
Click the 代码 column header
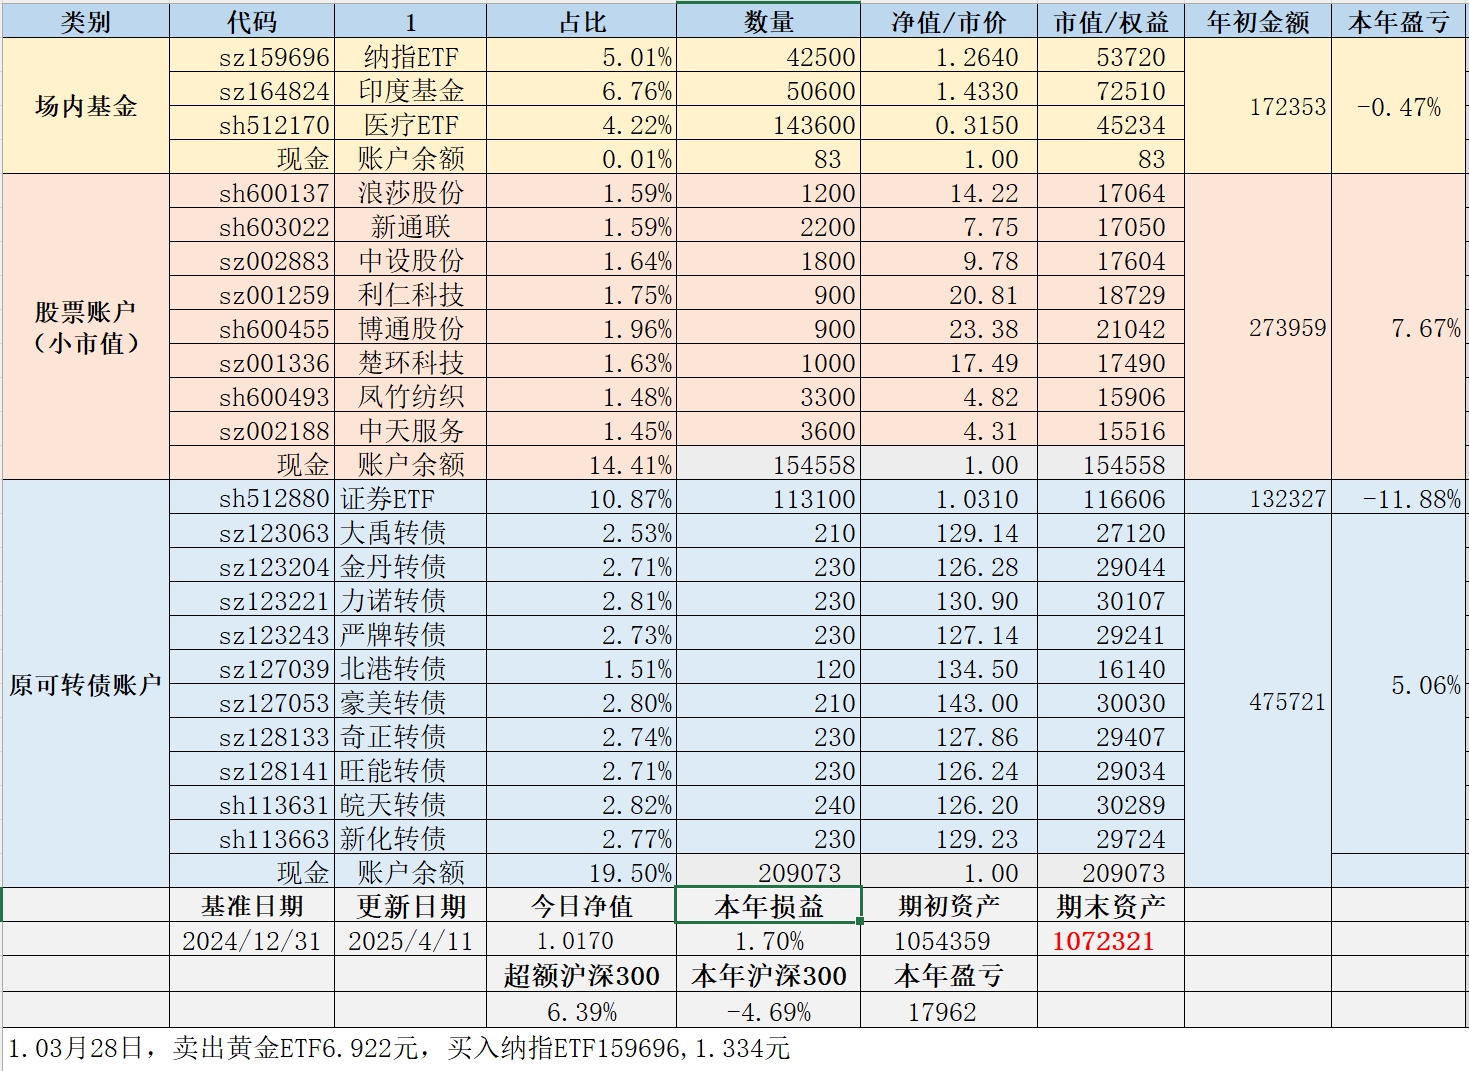pyautogui.click(x=252, y=21)
